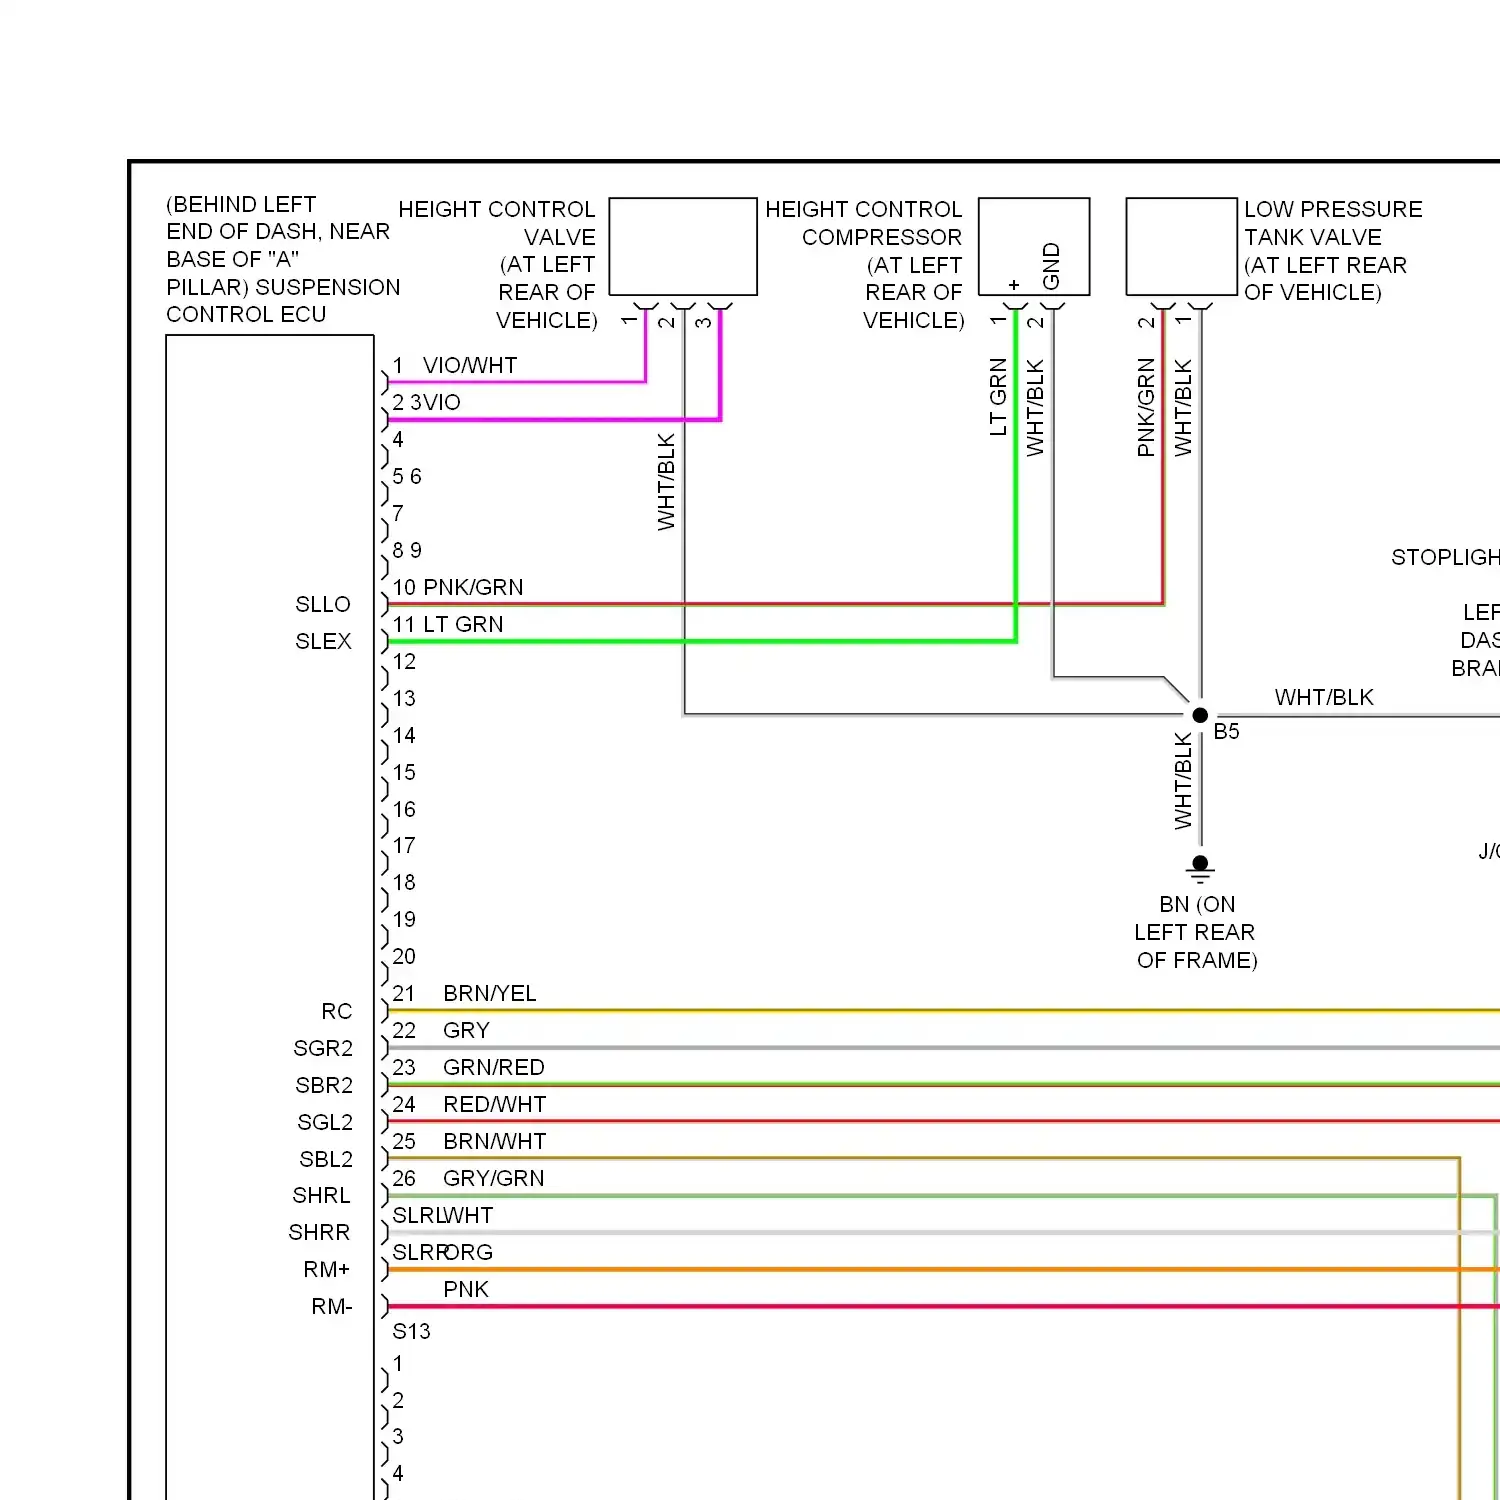Click the BRN/WHT wire label
Image resolution: width=1500 pixels, height=1500 pixels.
point(495,1141)
